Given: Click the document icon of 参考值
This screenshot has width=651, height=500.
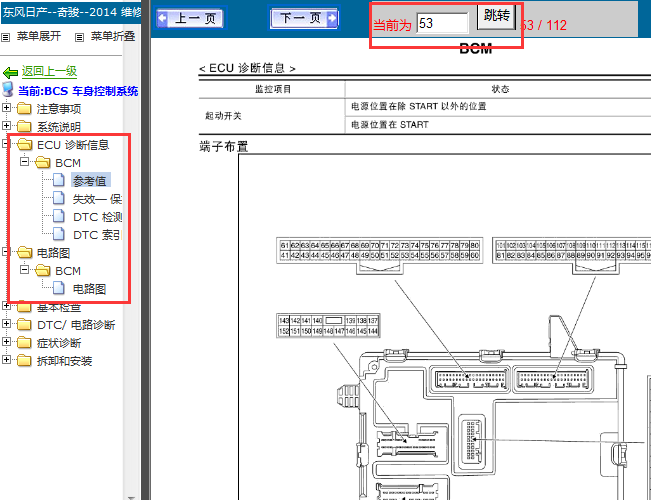Looking at the screenshot, I should click(x=59, y=180).
